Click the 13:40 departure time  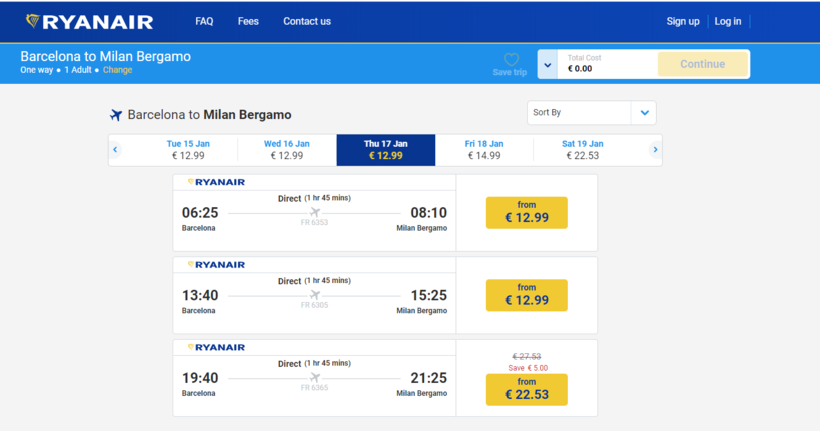point(200,296)
